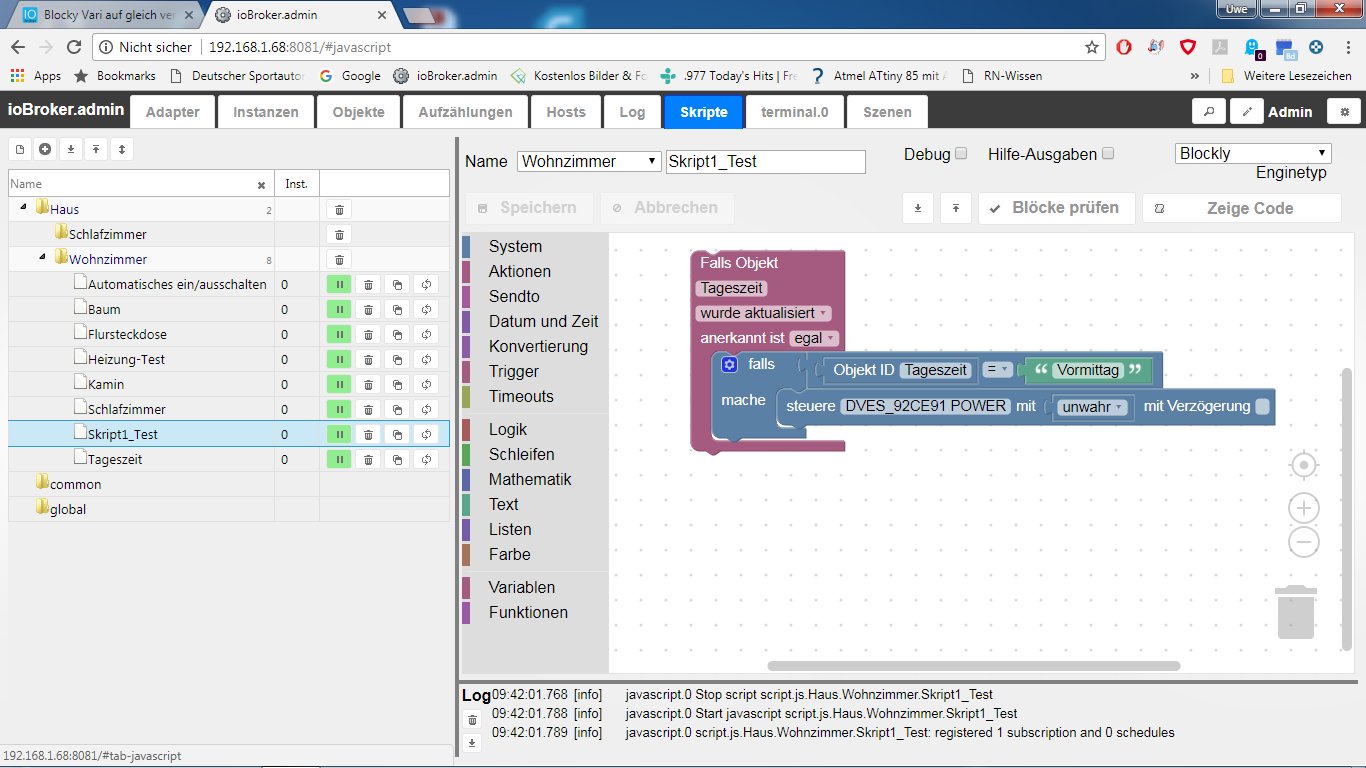The image size is (1366, 768).
Task: Open the Blockly engine type dropdown
Action: (x=1253, y=153)
